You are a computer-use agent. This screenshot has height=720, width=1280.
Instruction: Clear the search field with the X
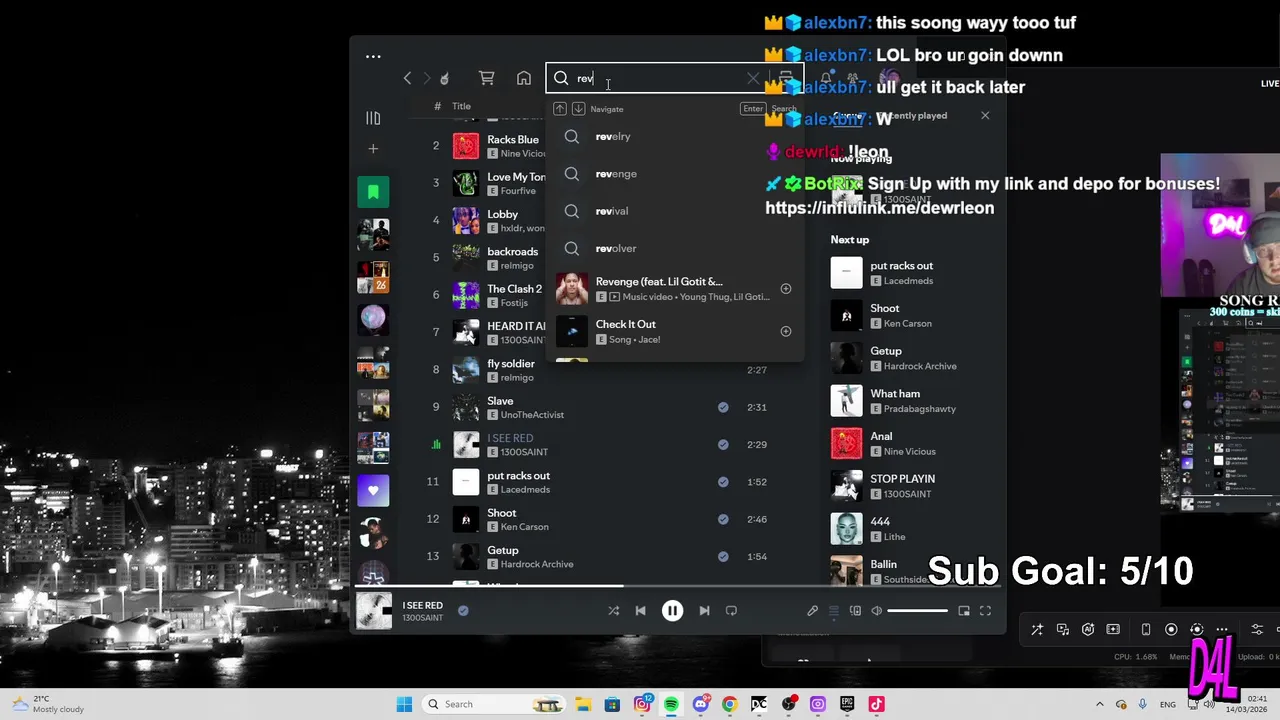753,78
